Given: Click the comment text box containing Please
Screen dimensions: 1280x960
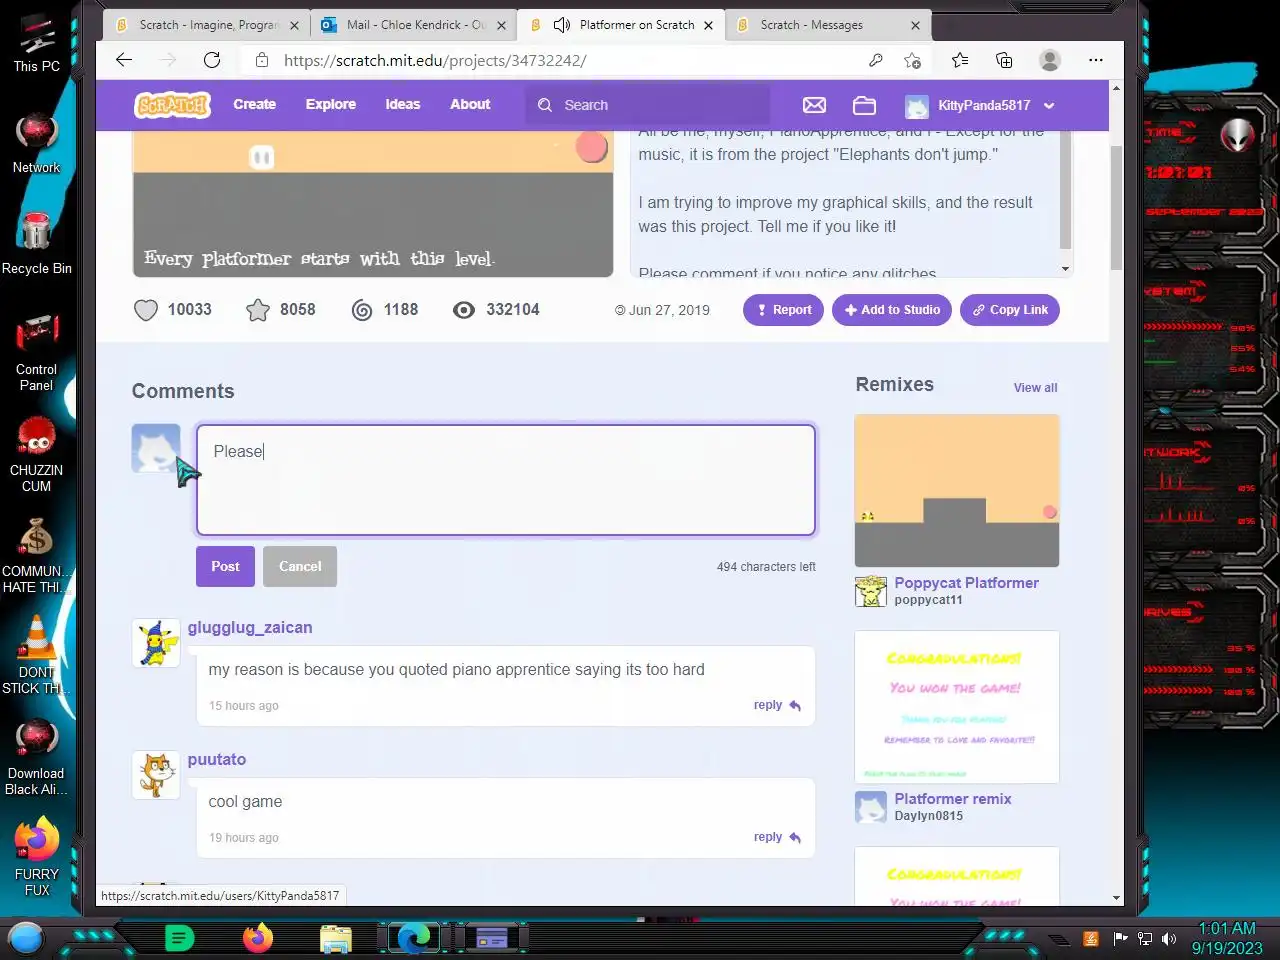Looking at the screenshot, I should 506,480.
